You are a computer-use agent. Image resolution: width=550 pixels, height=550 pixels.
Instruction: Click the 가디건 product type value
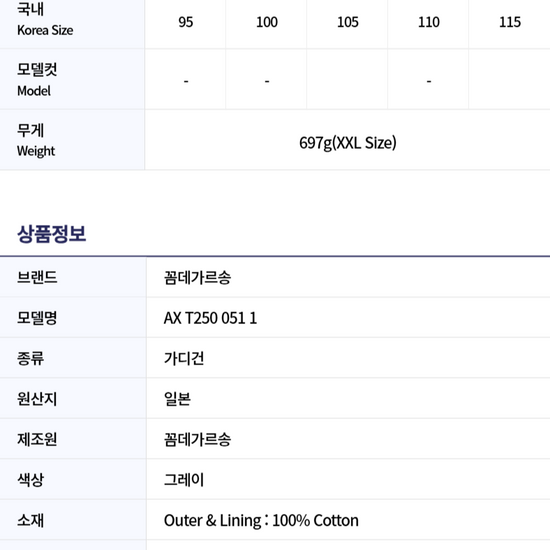(184, 358)
